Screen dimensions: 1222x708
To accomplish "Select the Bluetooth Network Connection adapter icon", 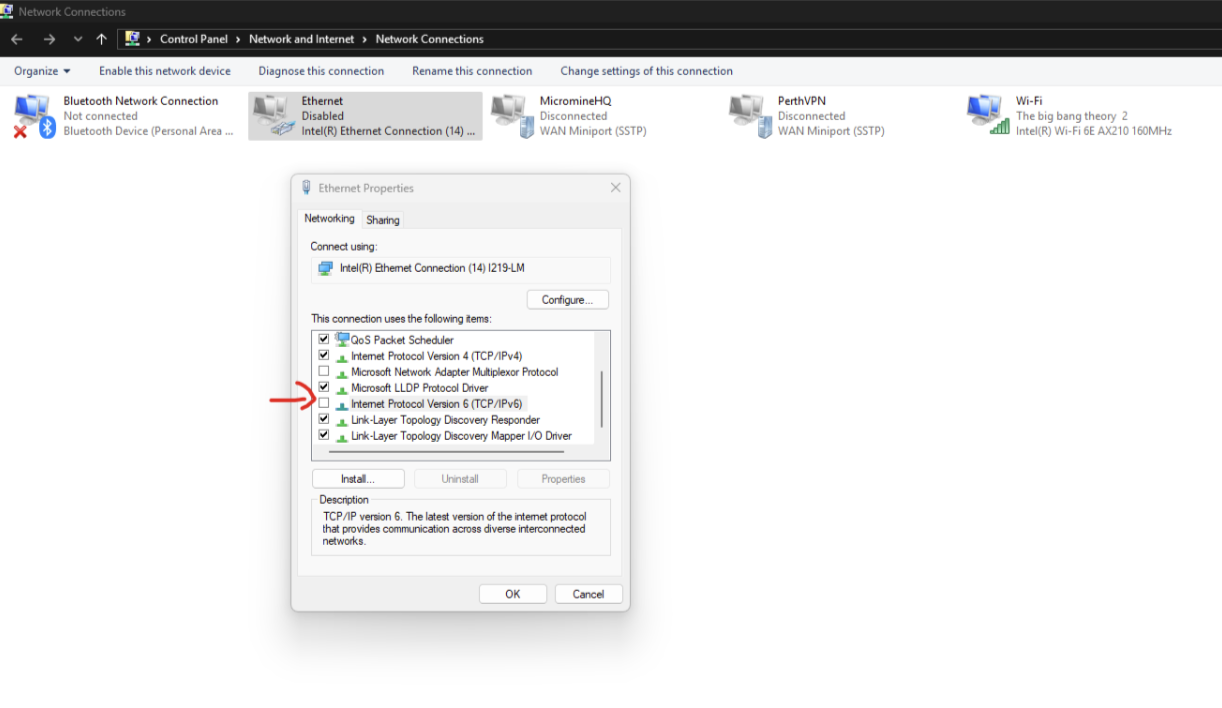I will tap(33, 113).
